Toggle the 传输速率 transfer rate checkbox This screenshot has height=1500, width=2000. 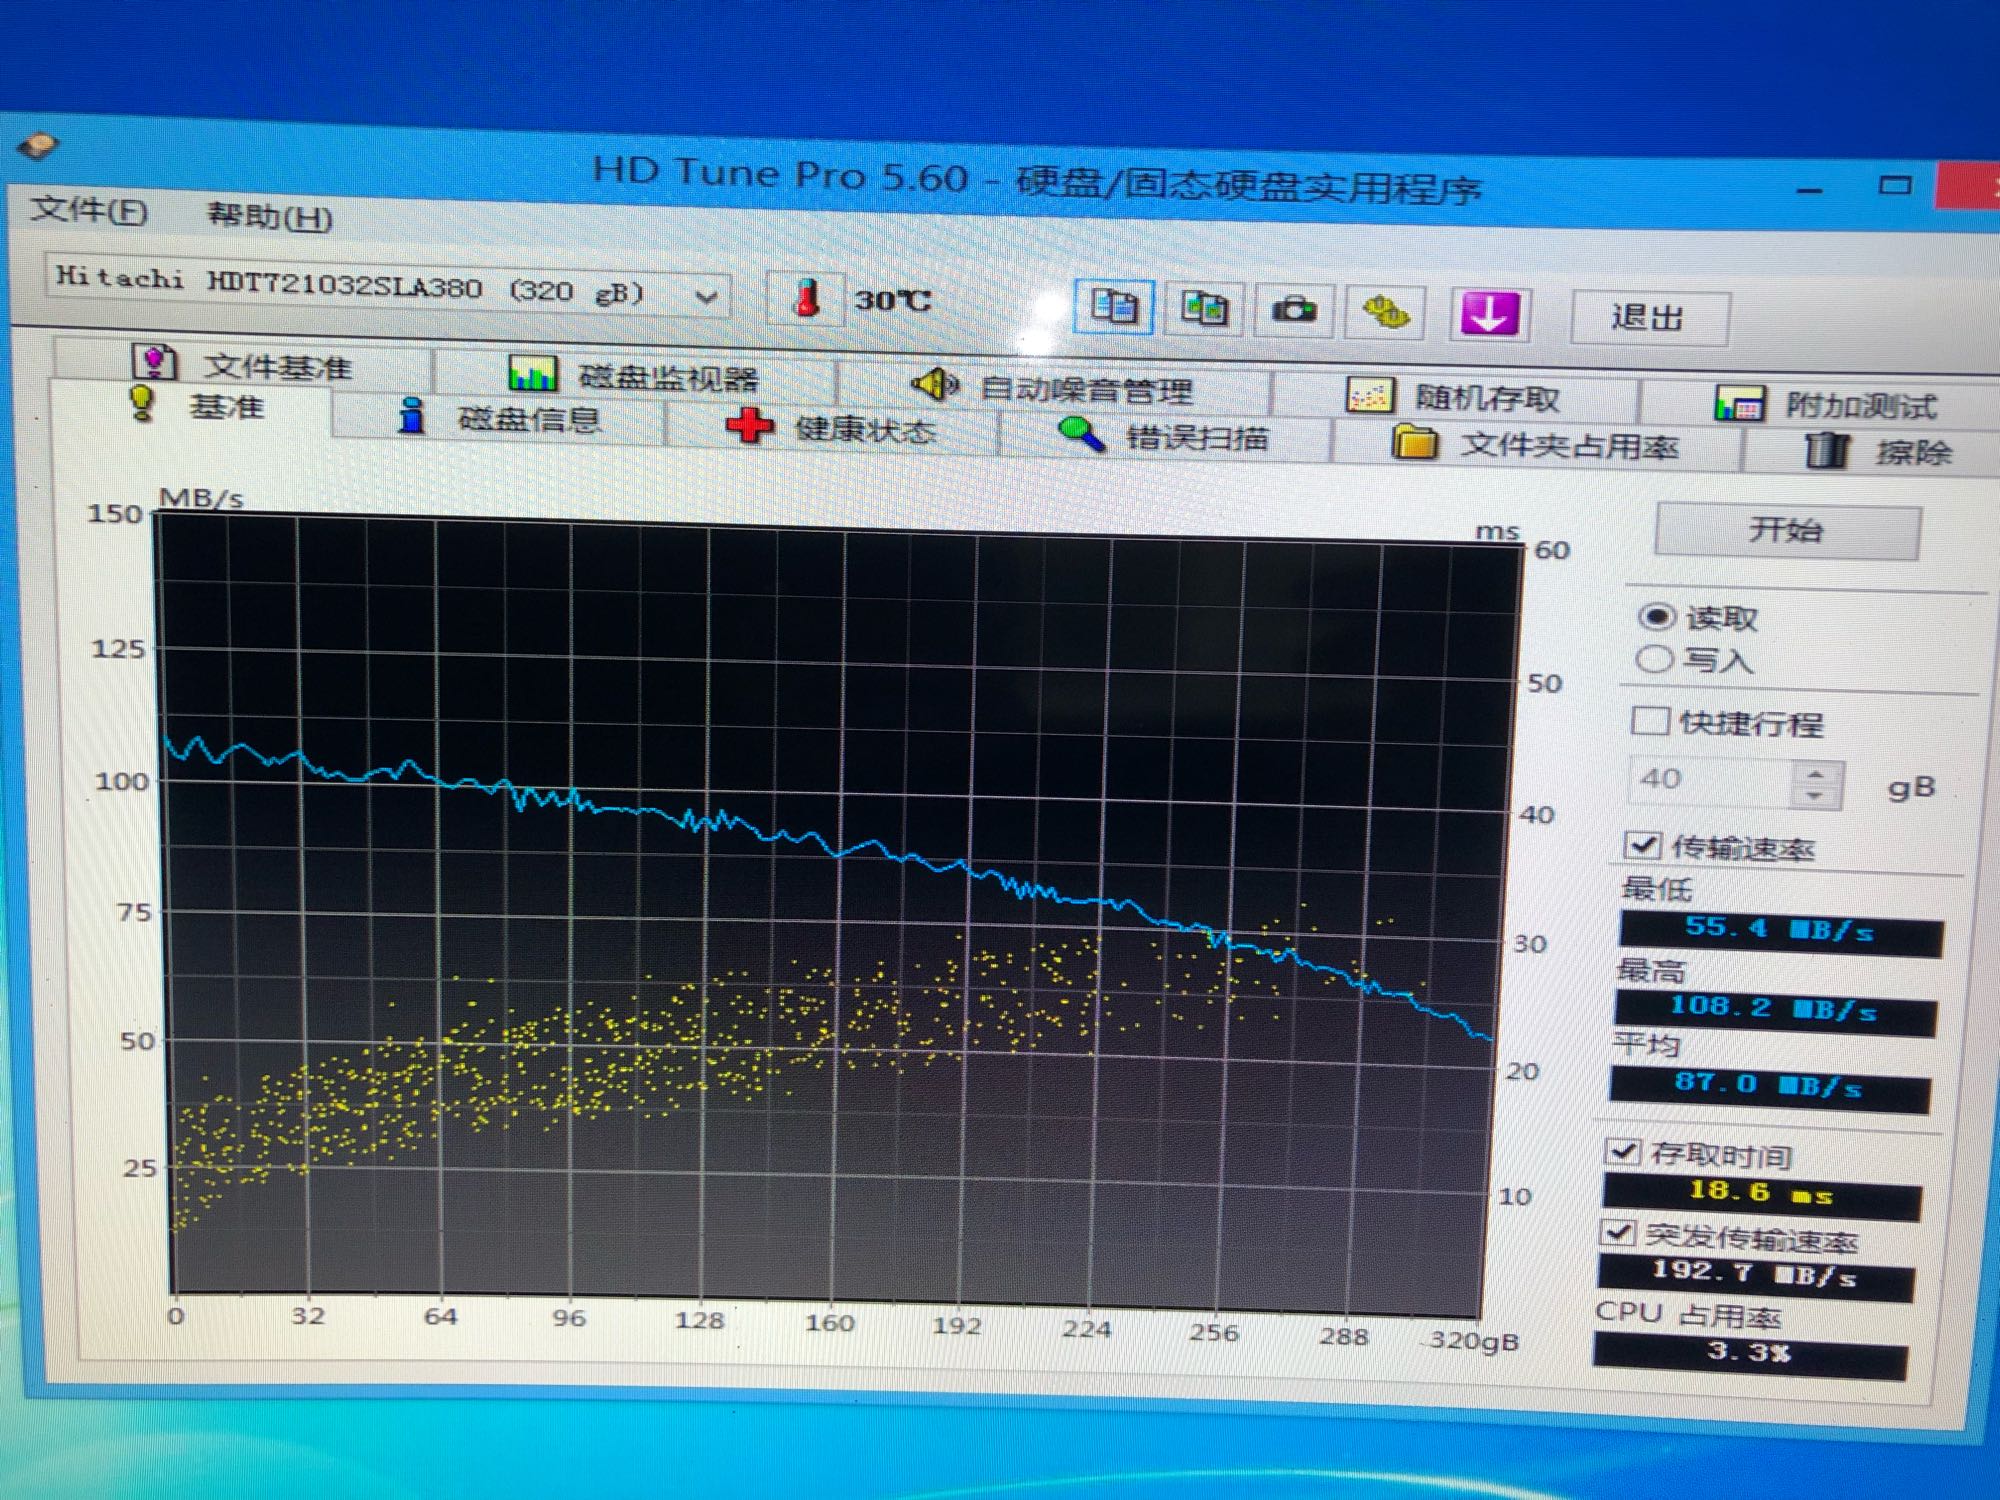click(1644, 846)
